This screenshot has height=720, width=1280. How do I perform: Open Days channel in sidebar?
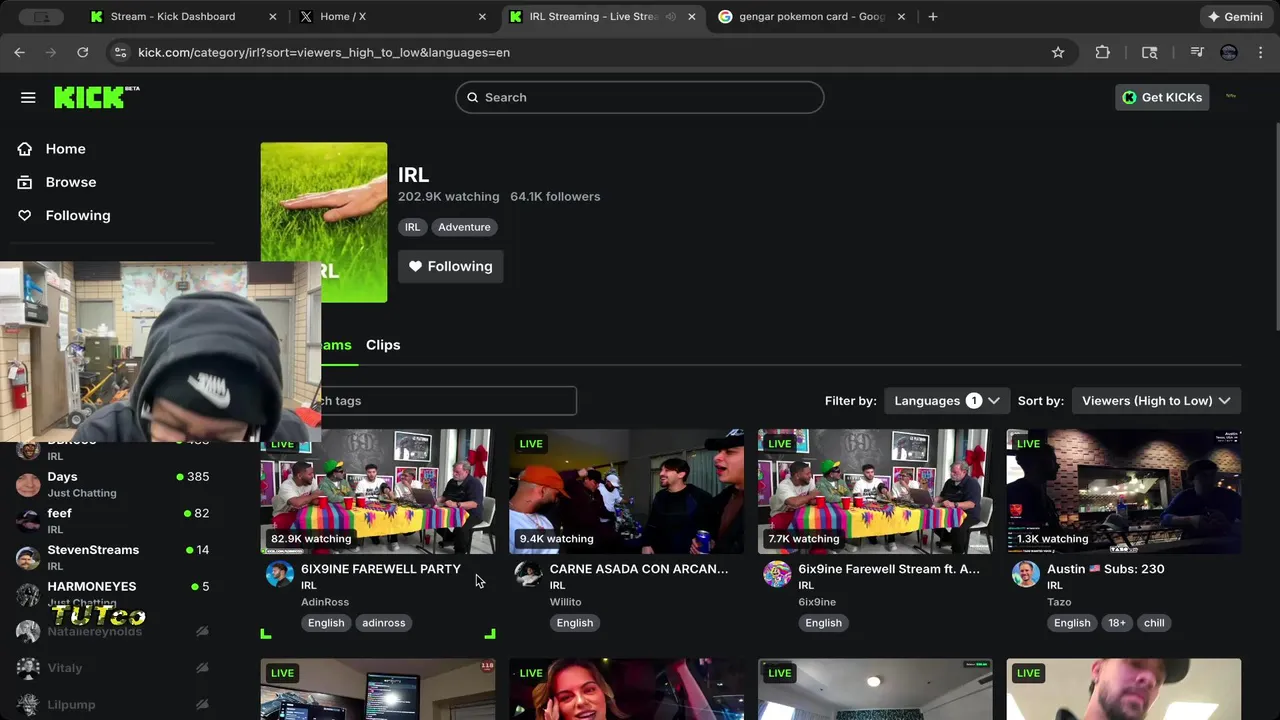pyautogui.click(x=112, y=484)
